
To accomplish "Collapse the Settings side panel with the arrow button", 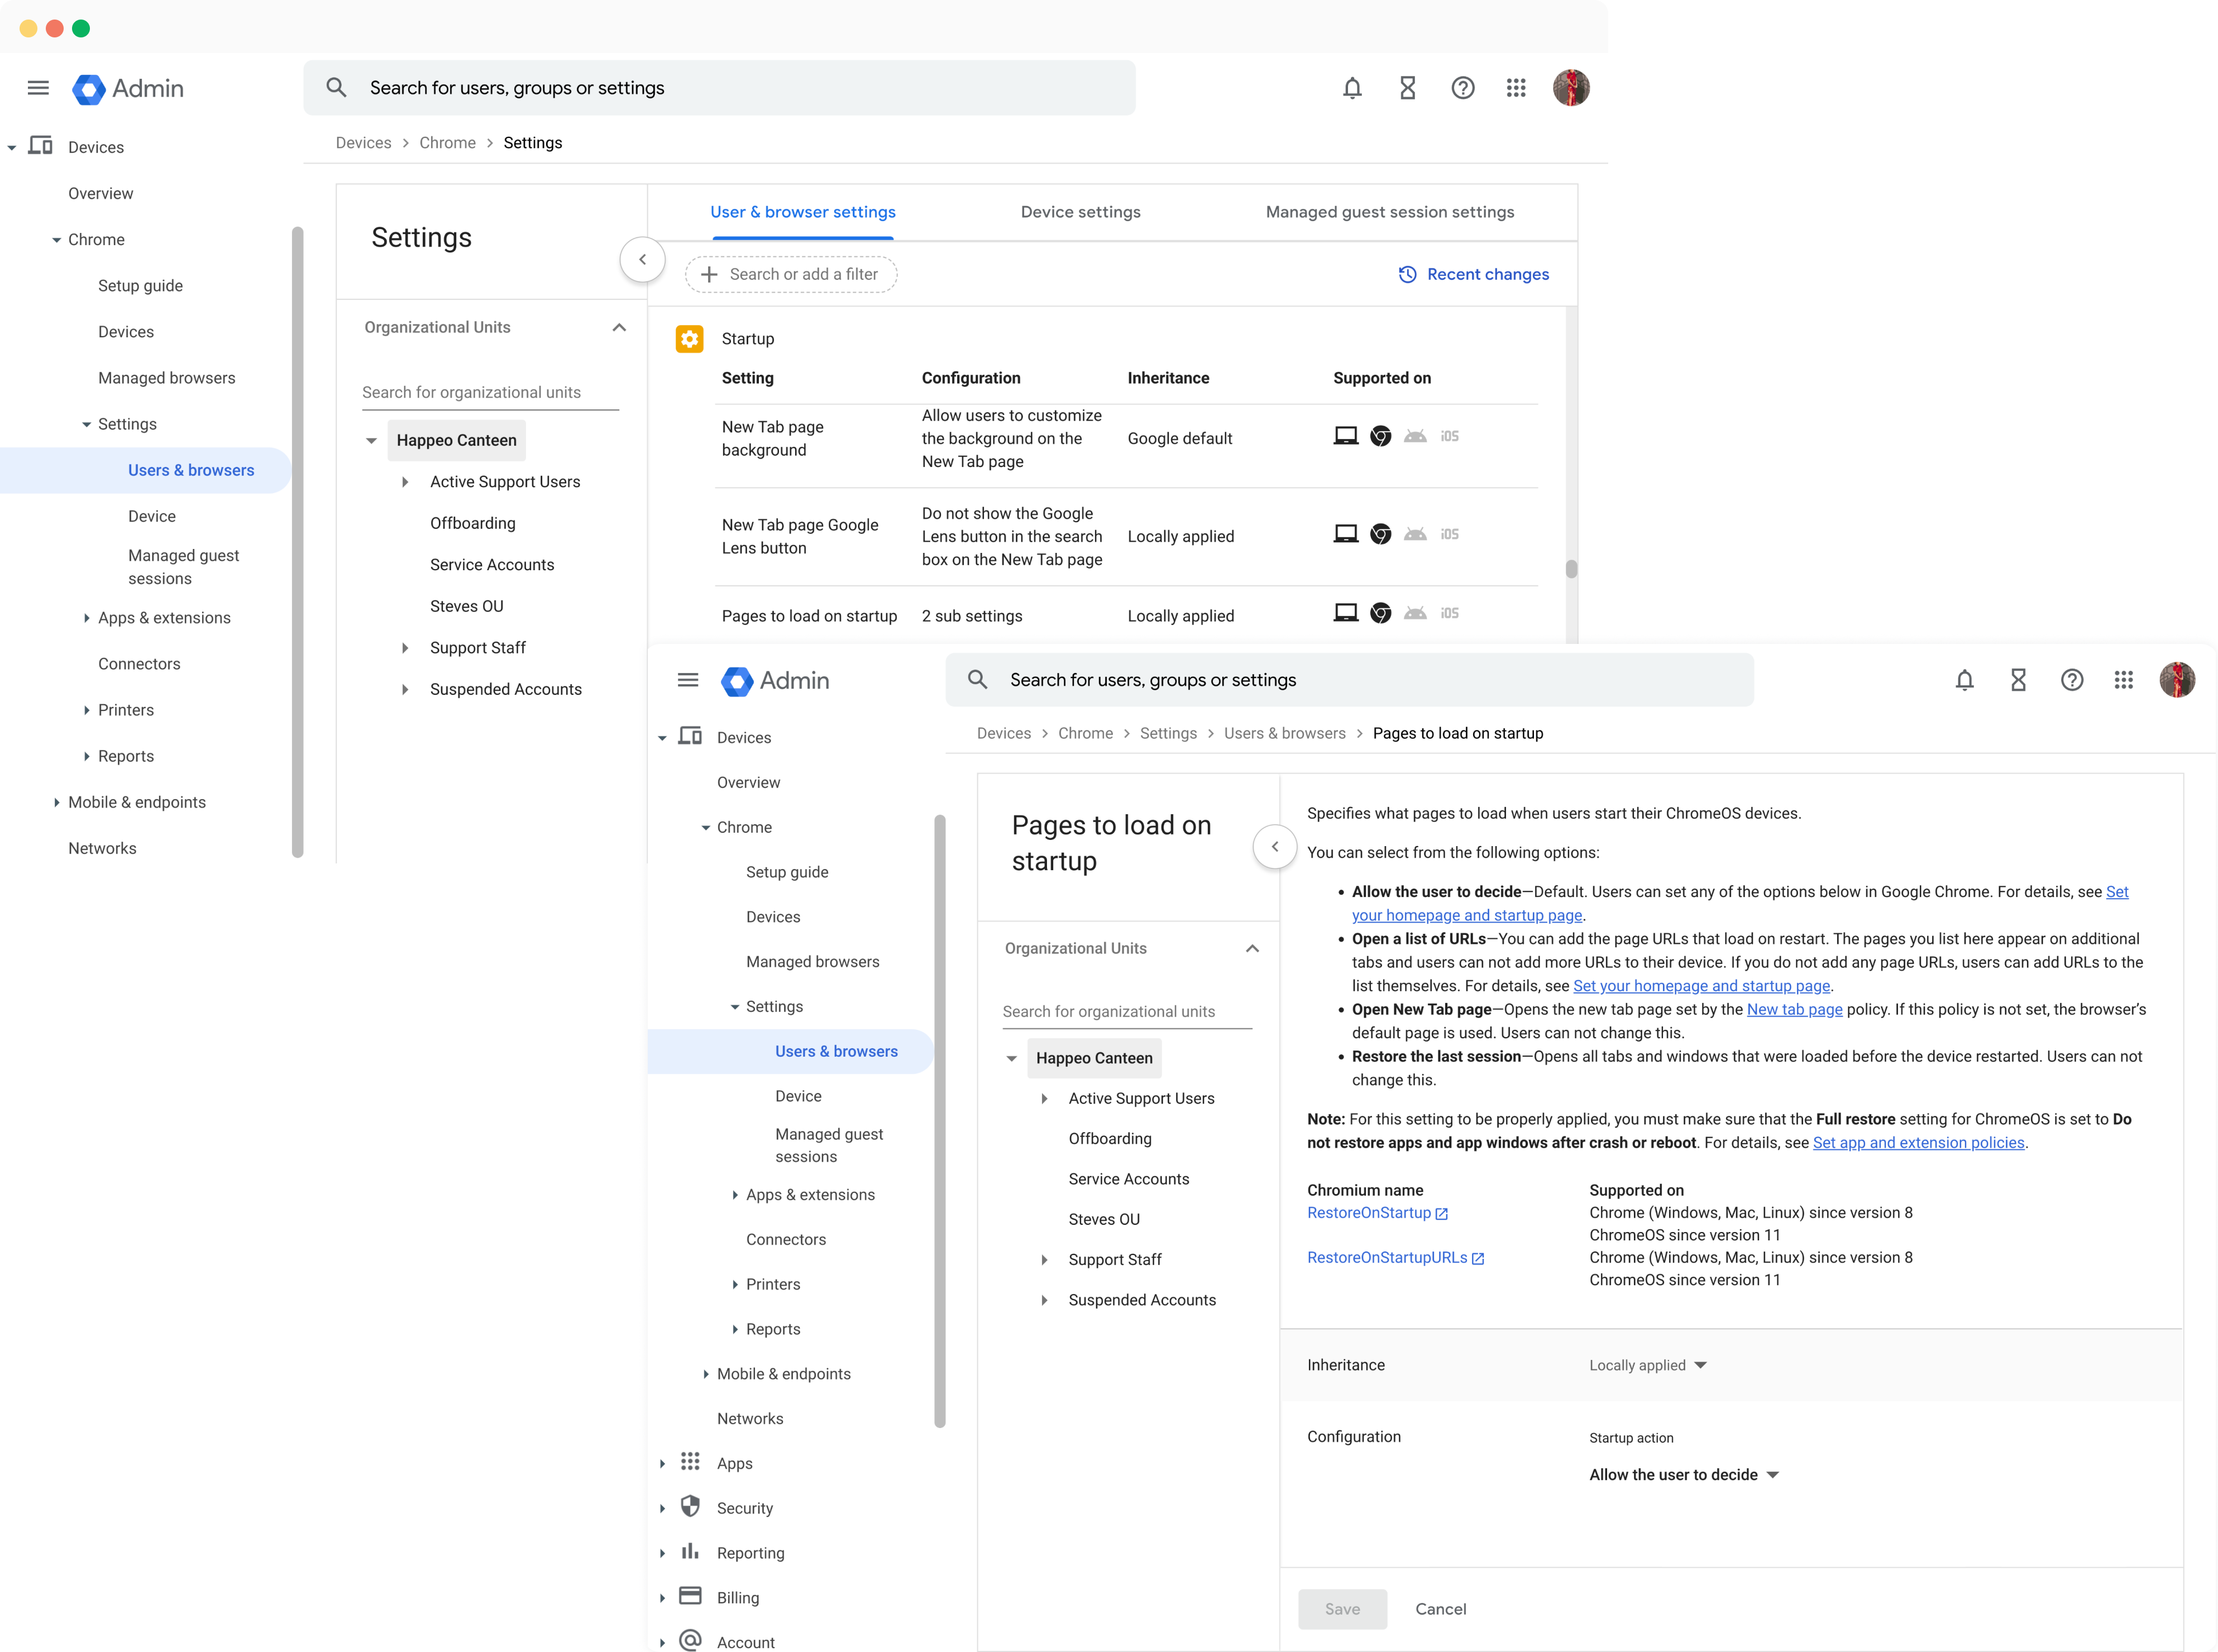I will pos(642,260).
